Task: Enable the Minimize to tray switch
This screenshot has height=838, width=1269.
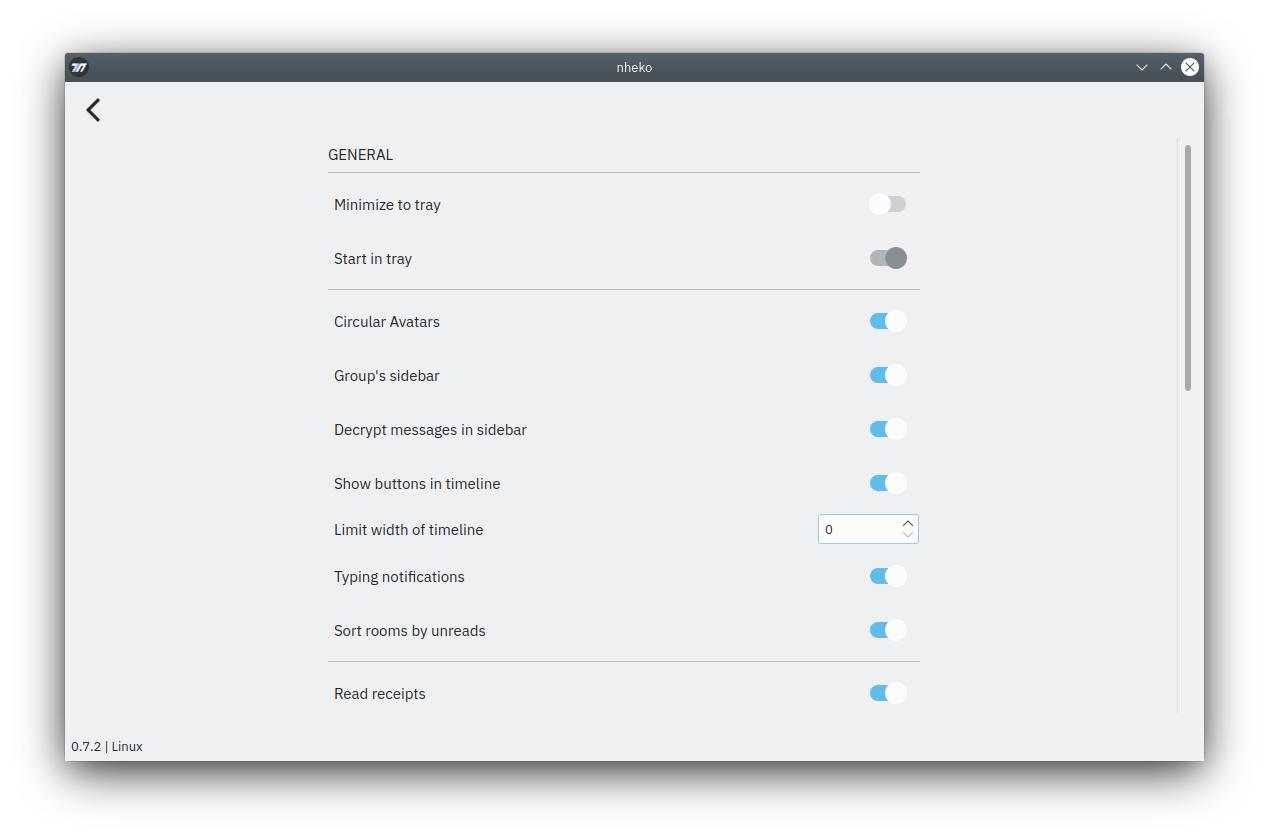Action: click(x=887, y=204)
